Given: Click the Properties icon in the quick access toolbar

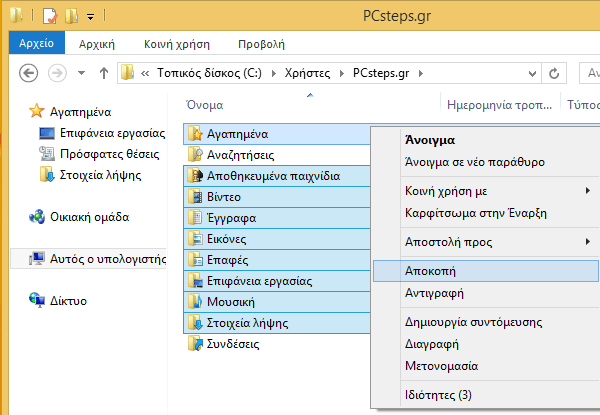Looking at the screenshot, I should point(50,16).
